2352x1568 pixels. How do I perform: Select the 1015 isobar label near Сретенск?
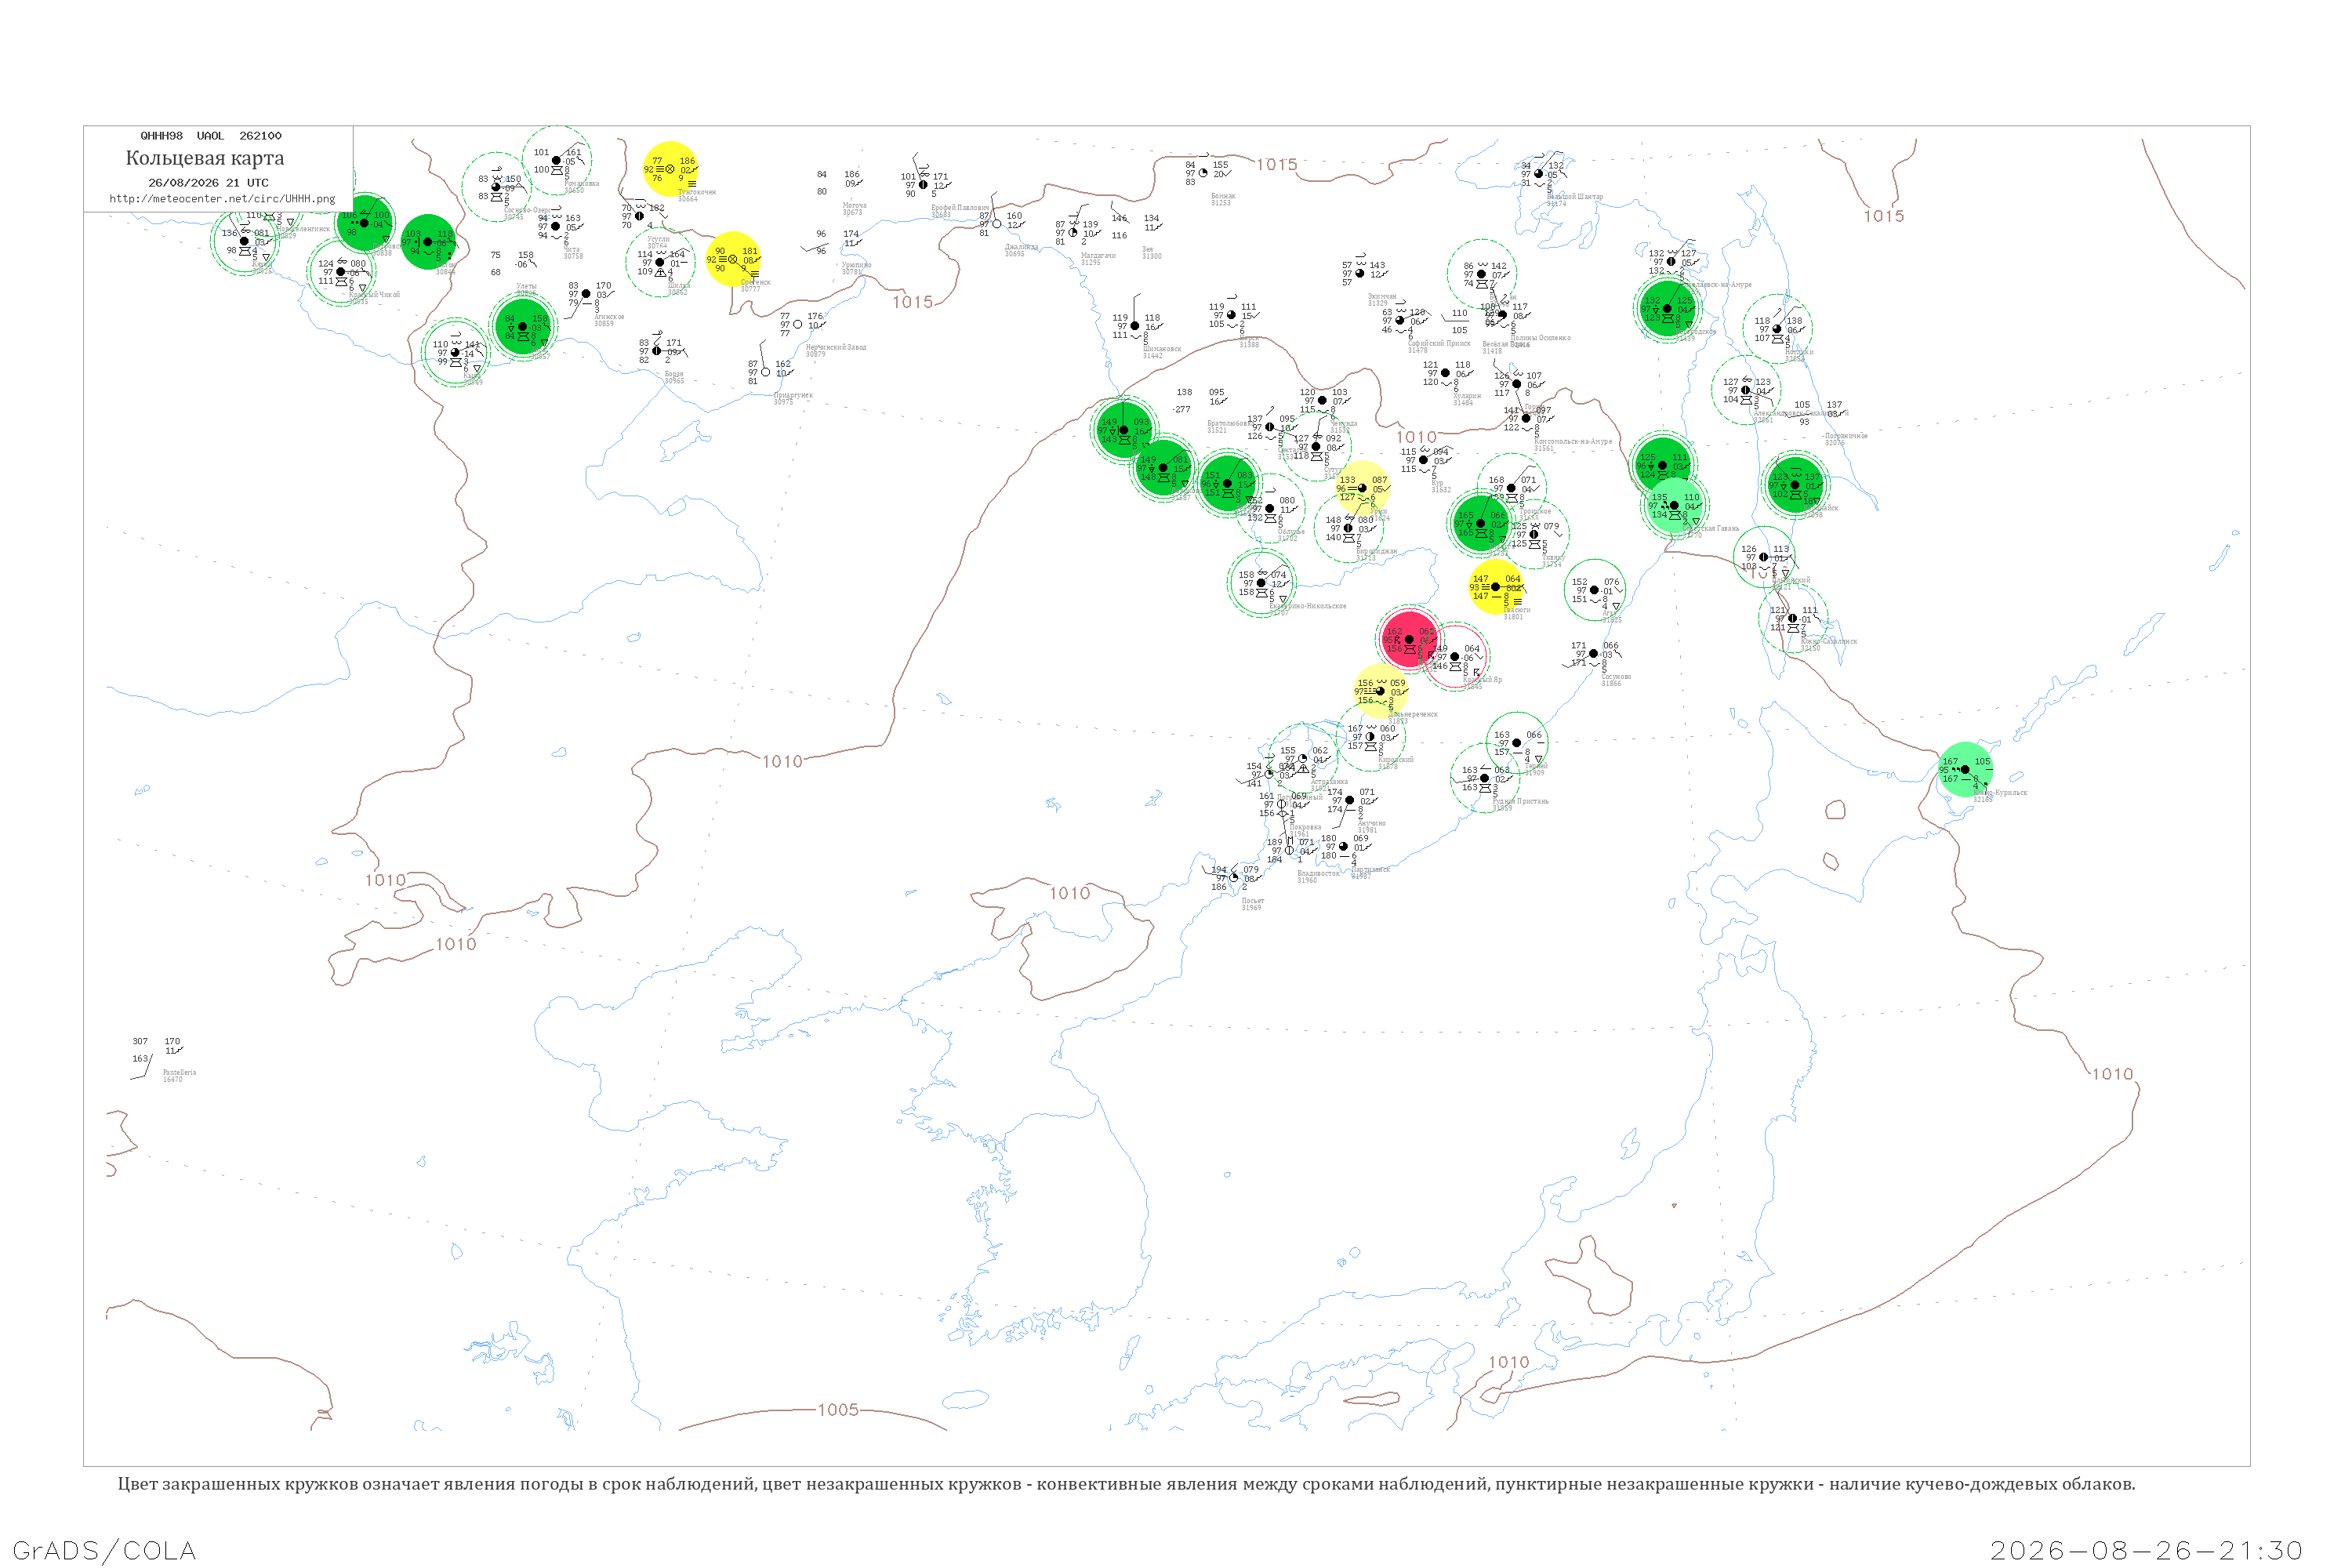click(912, 302)
